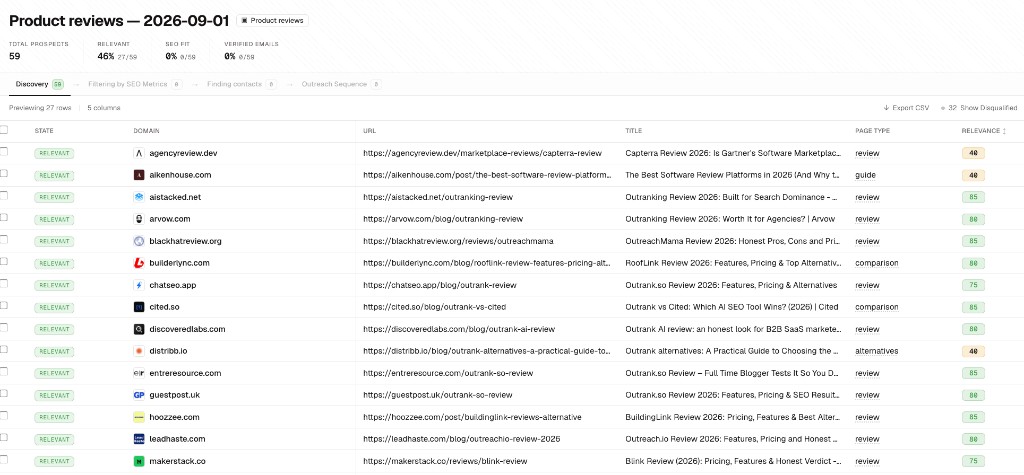Image resolution: width=1024 pixels, height=475 pixels.
Task: Click the entreresource.com favicon icon
Action: [138, 373]
